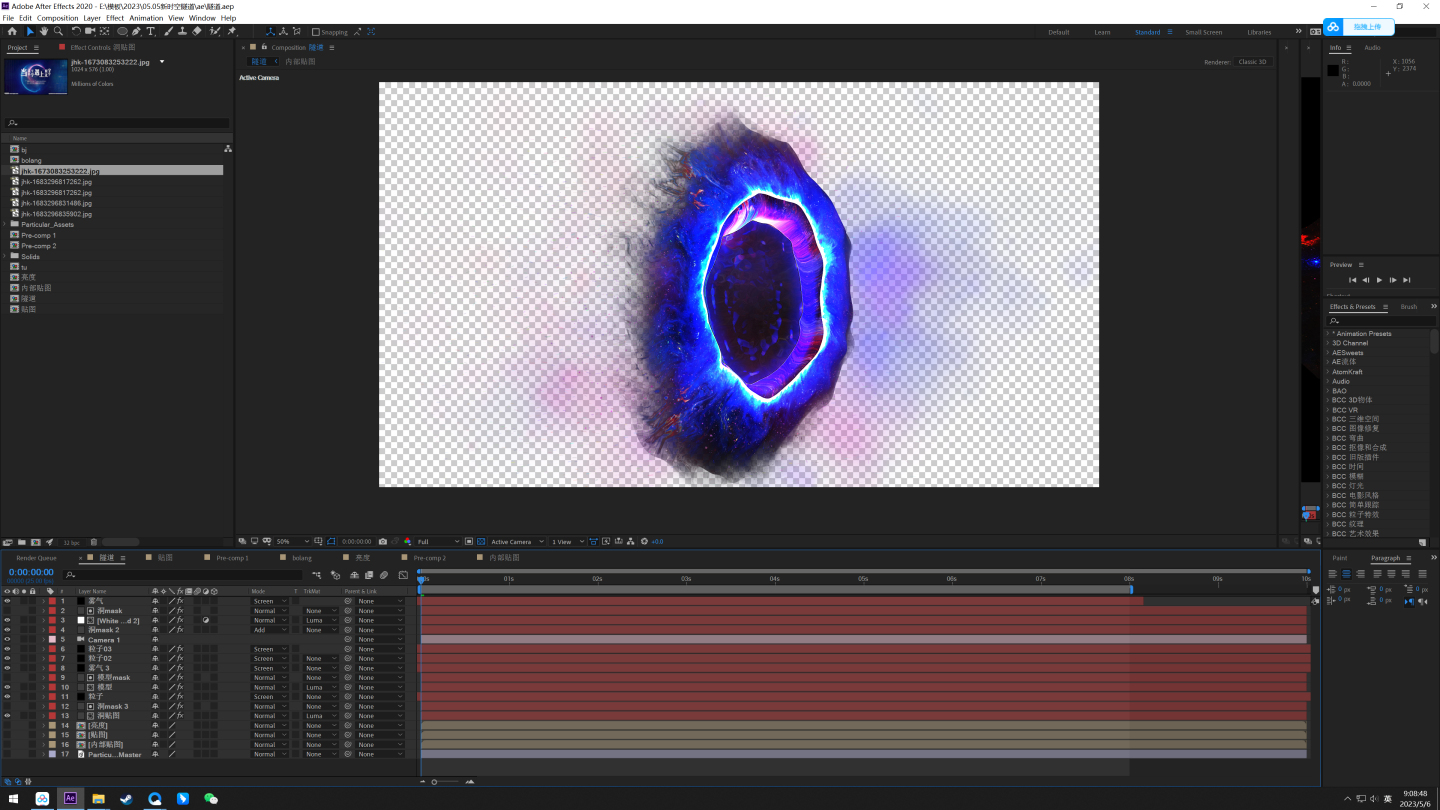Click the 内部贴图 breadcrumb in viewer

tap(300, 62)
